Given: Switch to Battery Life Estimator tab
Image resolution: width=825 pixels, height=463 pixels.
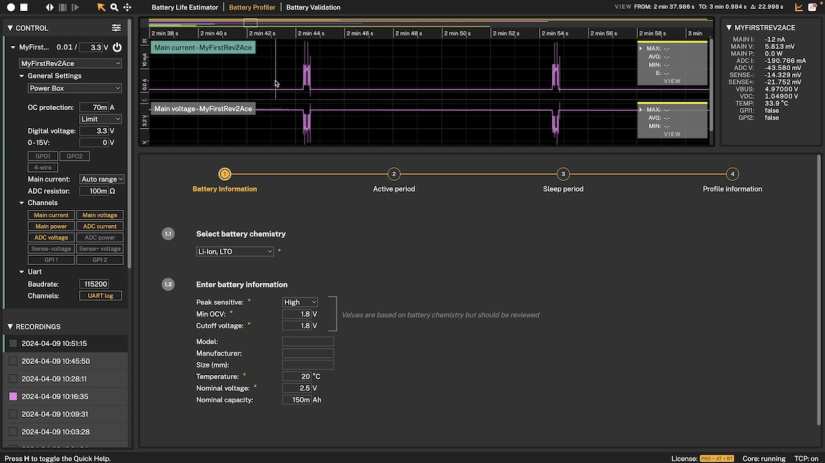Looking at the screenshot, I should (x=184, y=7).
